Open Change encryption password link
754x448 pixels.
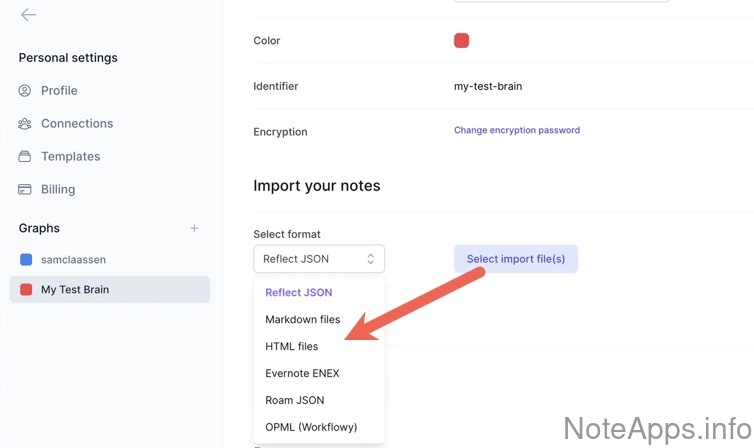point(517,130)
